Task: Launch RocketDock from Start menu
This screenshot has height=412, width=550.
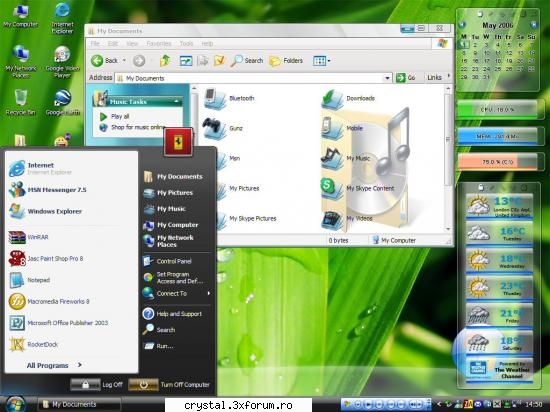Action: tap(34, 344)
